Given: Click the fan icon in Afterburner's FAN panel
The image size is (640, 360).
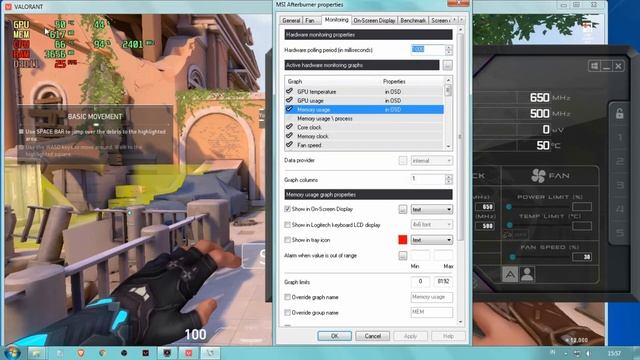Looking at the screenshot, I should [x=538, y=176].
